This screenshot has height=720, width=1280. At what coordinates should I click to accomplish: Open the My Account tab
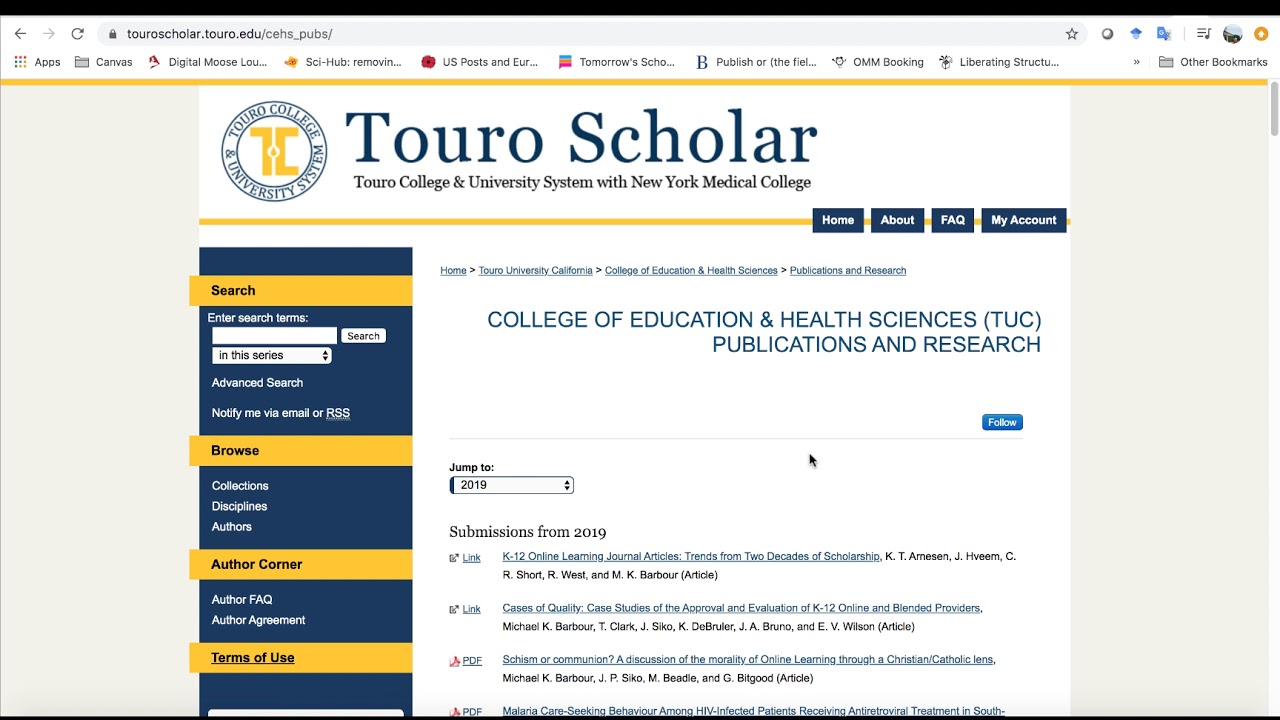point(1024,220)
